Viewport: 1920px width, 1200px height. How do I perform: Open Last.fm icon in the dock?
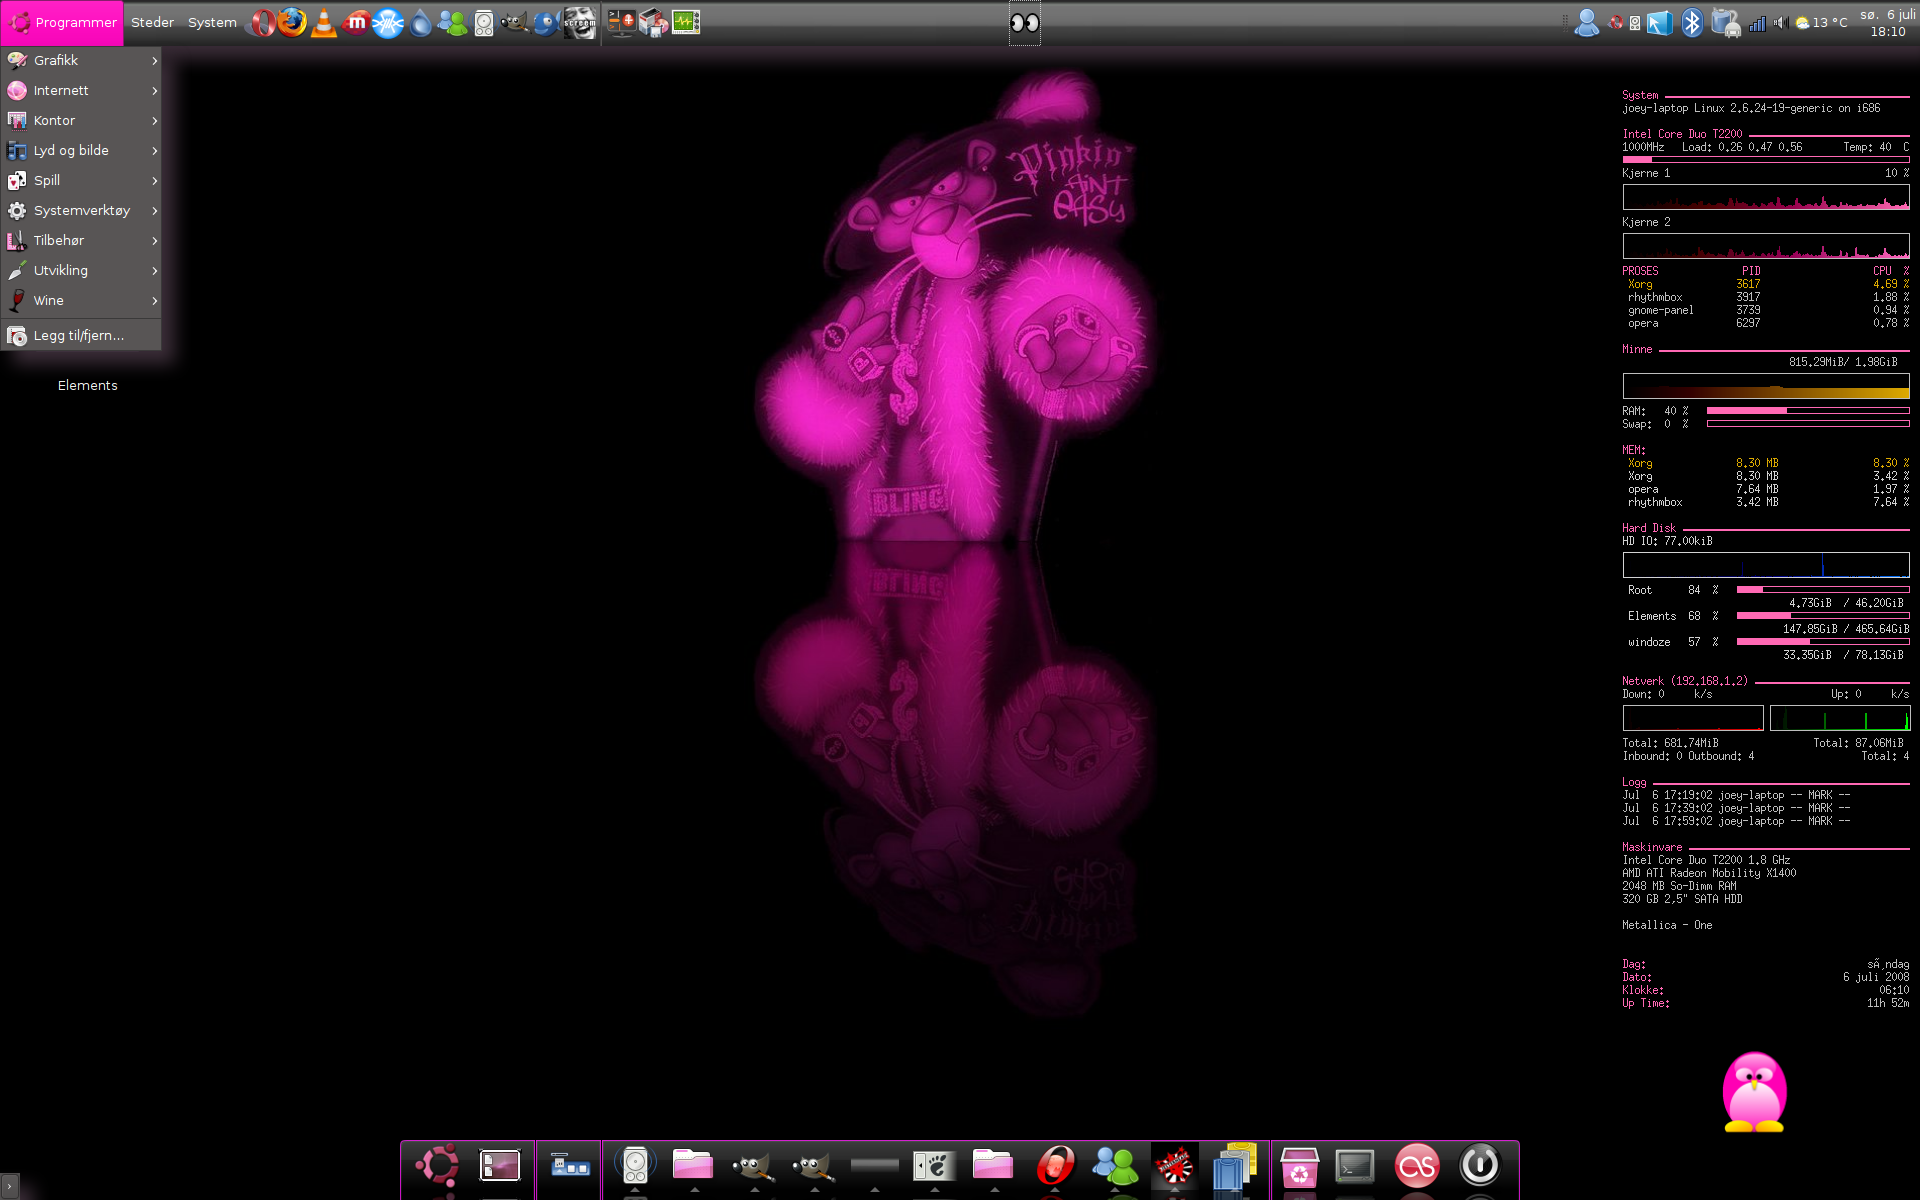(1417, 1165)
